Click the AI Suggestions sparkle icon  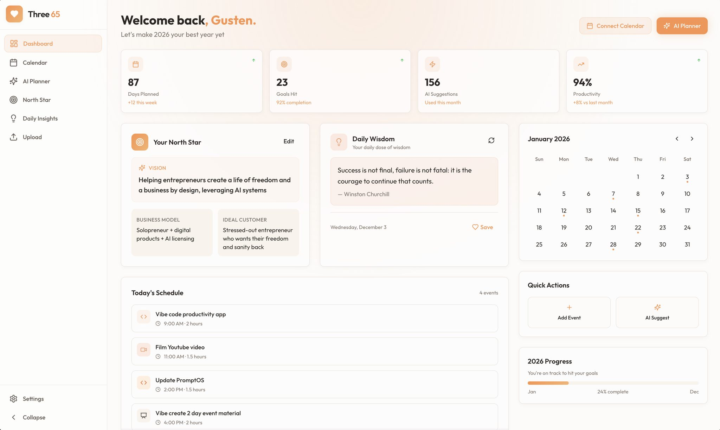click(433, 64)
